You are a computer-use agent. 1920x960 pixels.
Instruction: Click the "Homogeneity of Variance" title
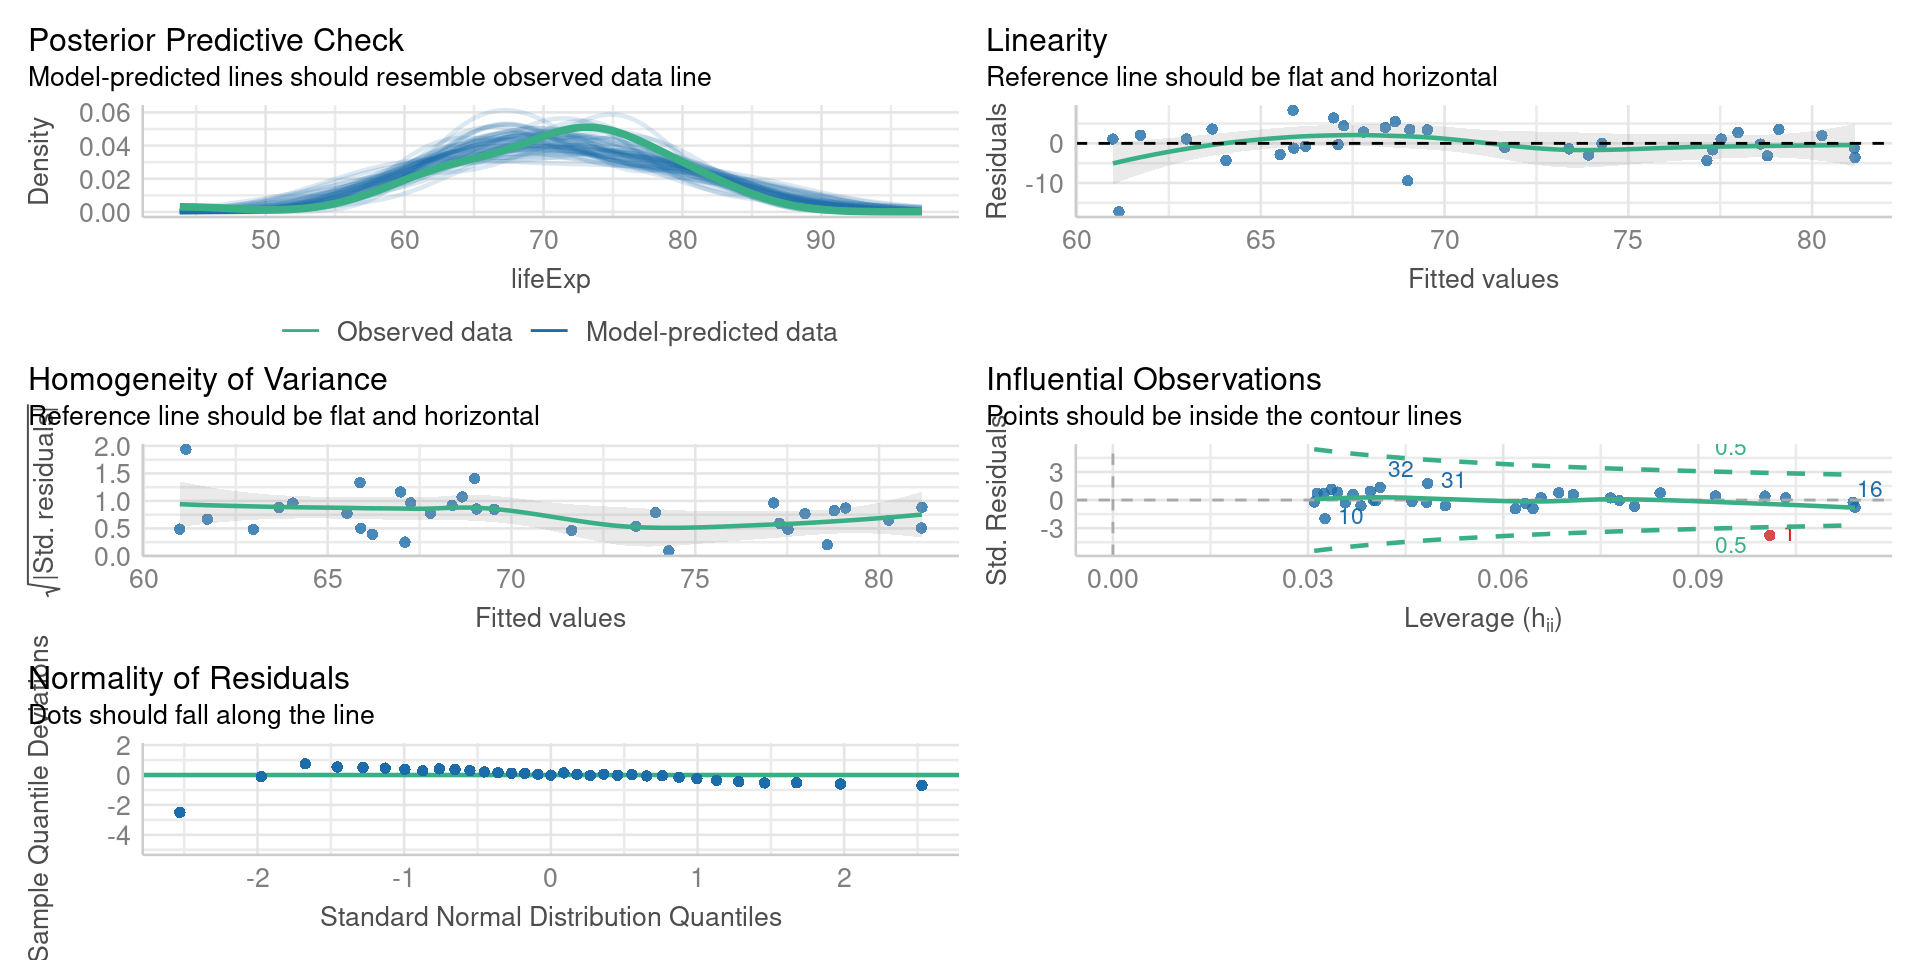pos(207,379)
